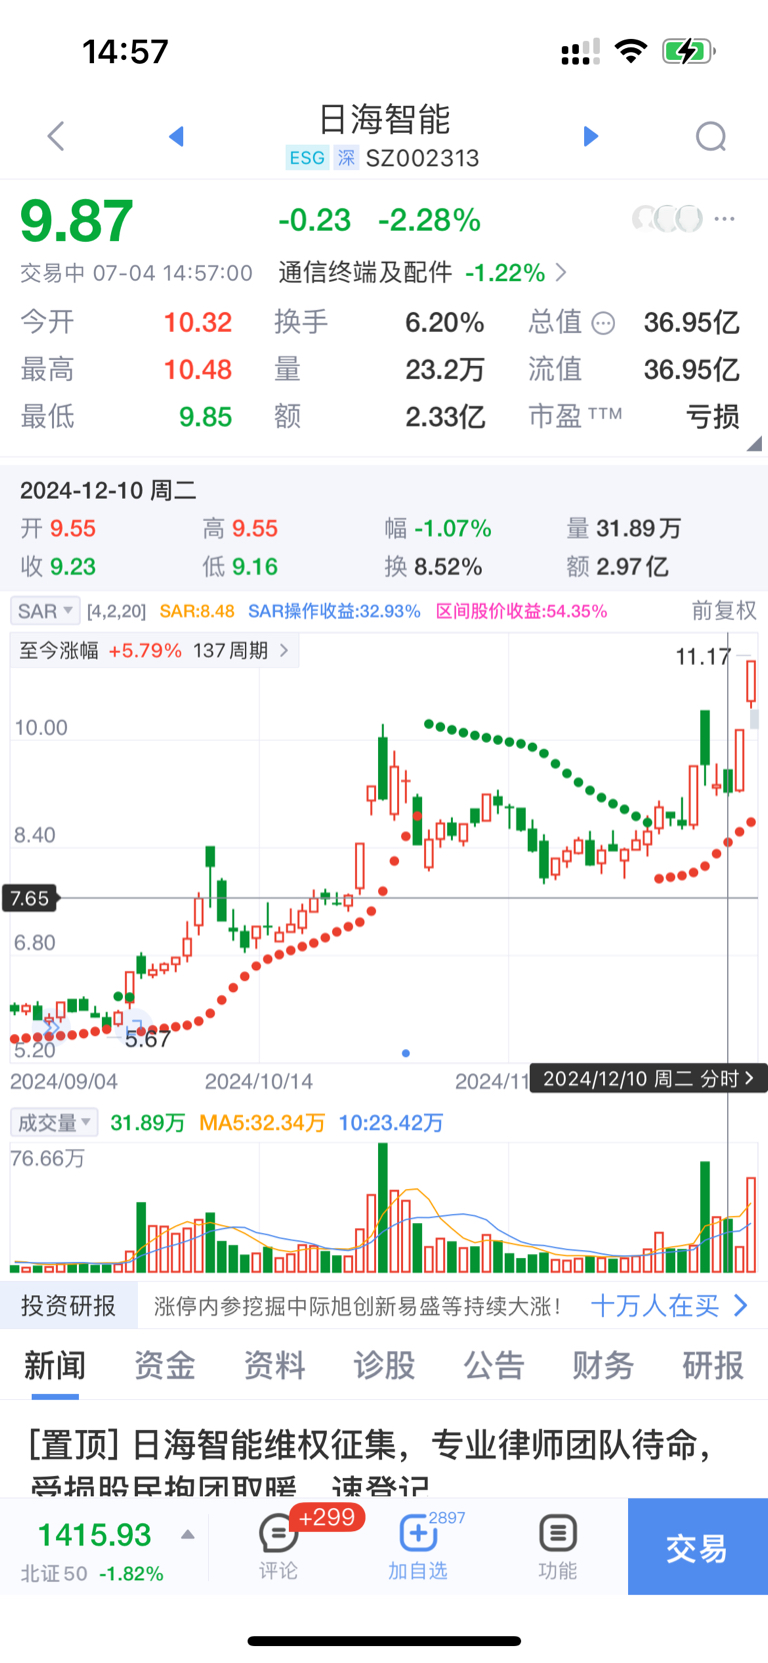Viewport: 768px width, 1663px height.
Task: Open 投资研报 section
Action: click(x=69, y=1306)
